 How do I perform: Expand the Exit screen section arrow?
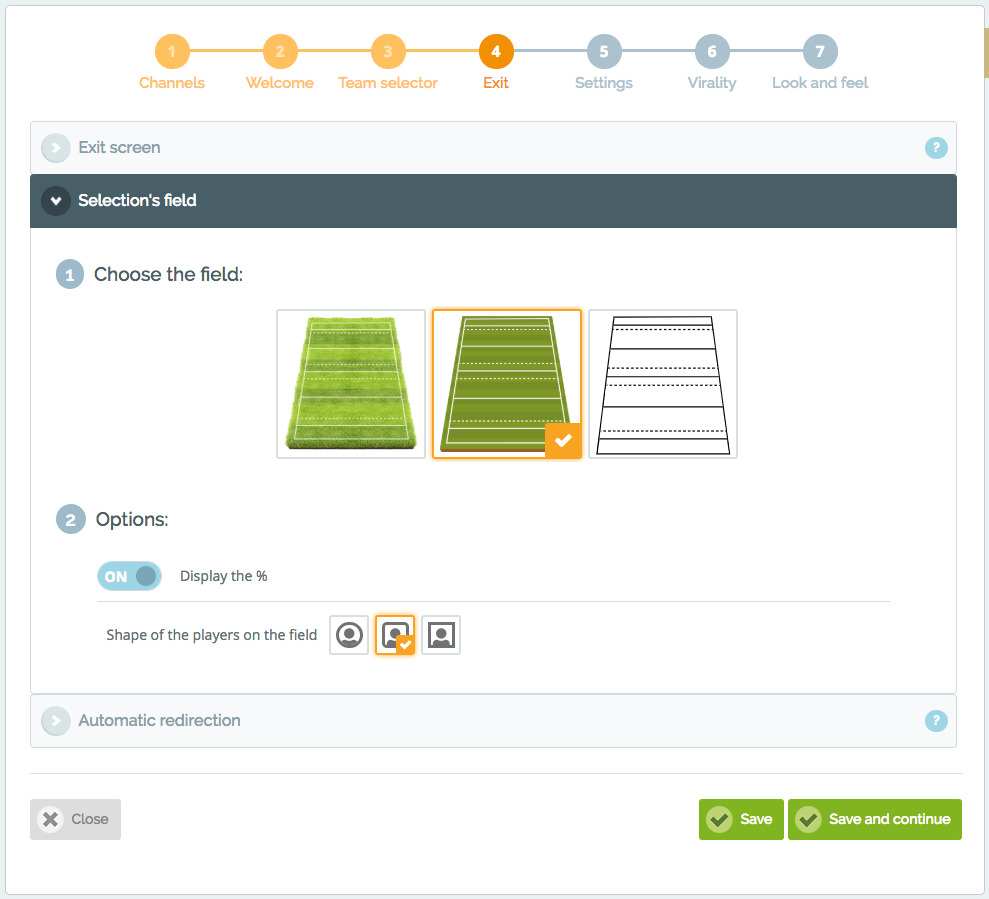tap(56, 148)
